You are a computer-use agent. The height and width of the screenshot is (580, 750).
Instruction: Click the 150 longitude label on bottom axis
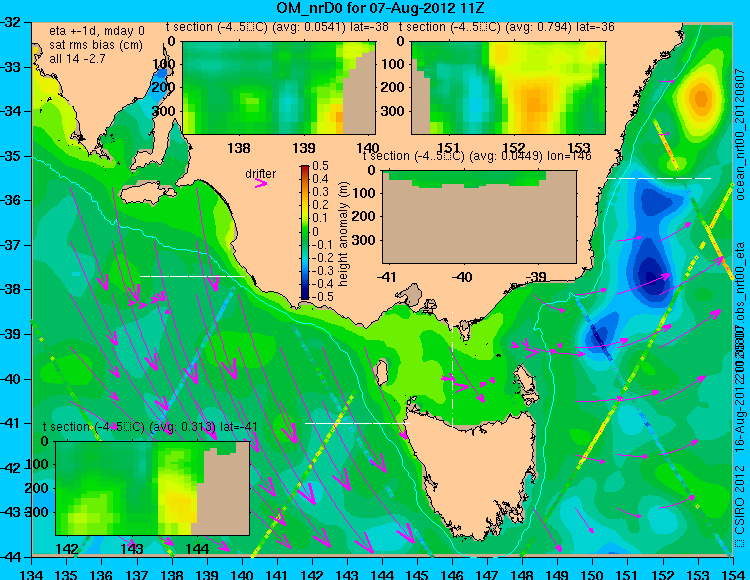[x=593, y=574]
